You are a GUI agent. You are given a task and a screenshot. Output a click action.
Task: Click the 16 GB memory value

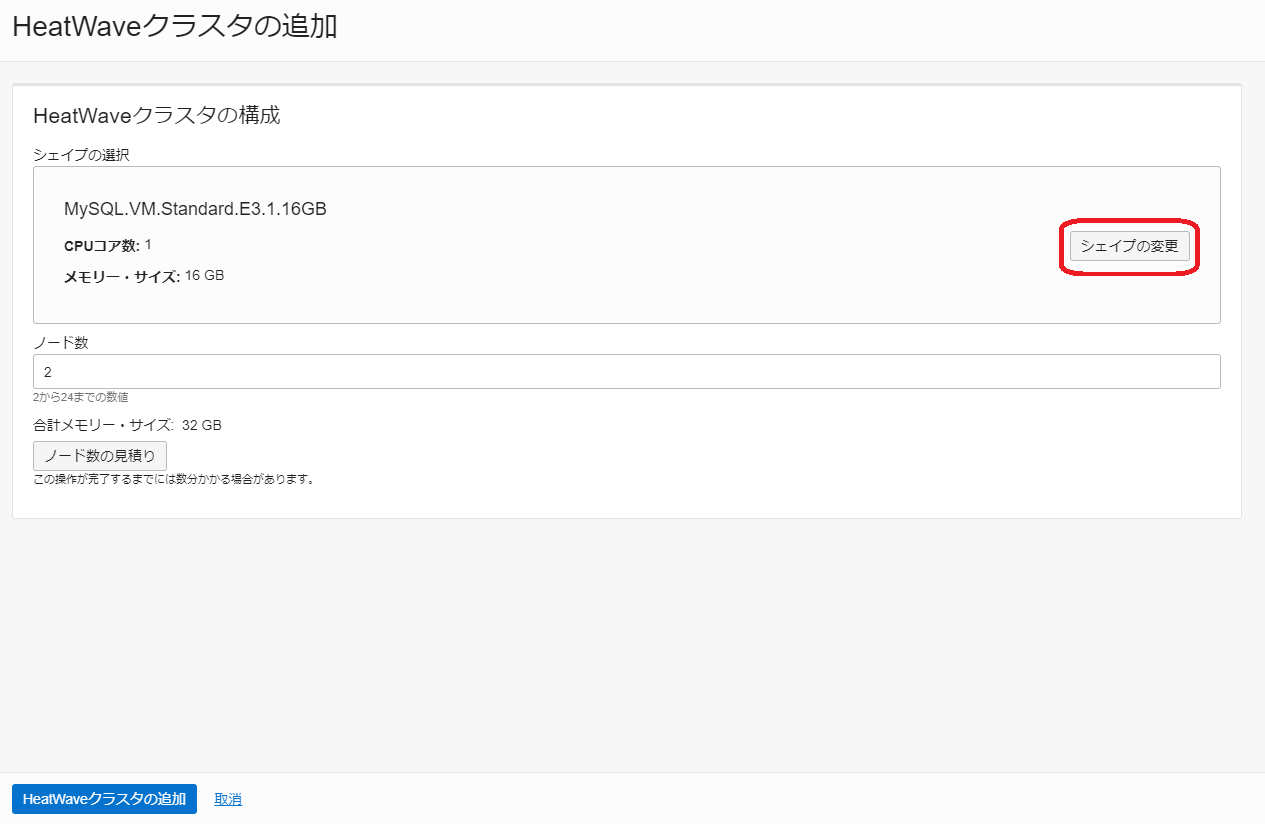pos(204,276)
